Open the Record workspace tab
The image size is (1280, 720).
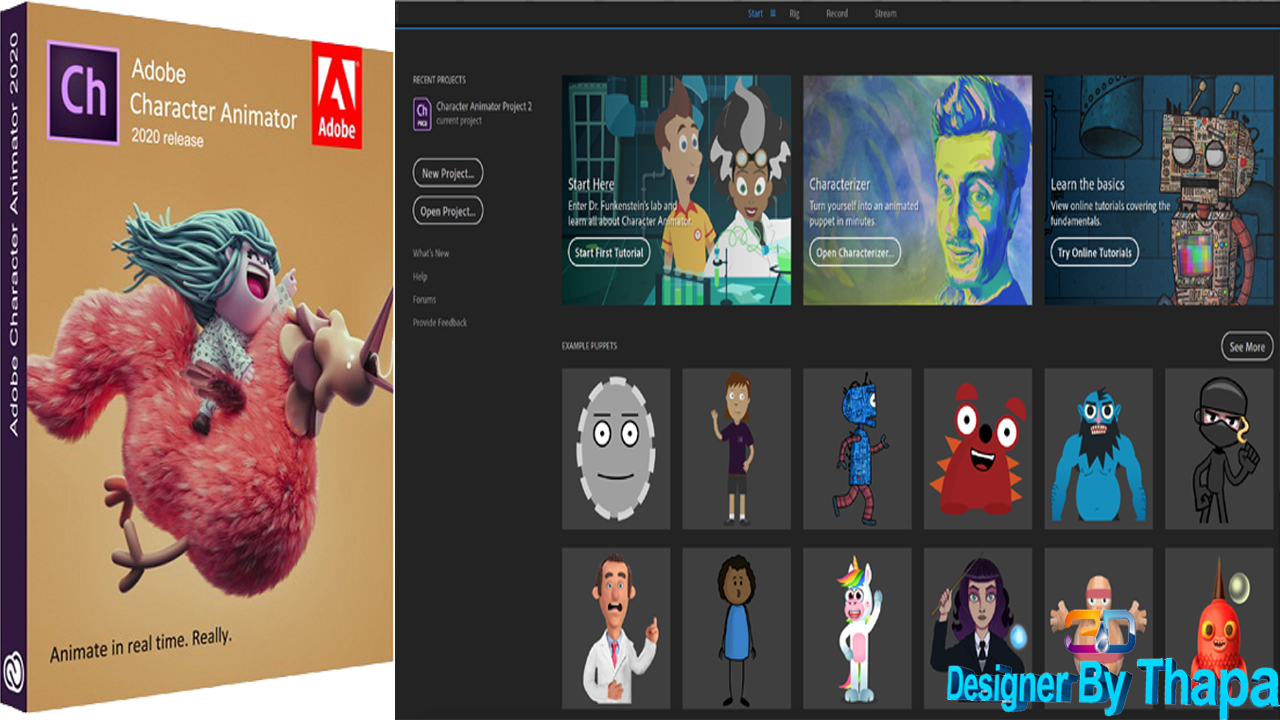pos(837,14)
